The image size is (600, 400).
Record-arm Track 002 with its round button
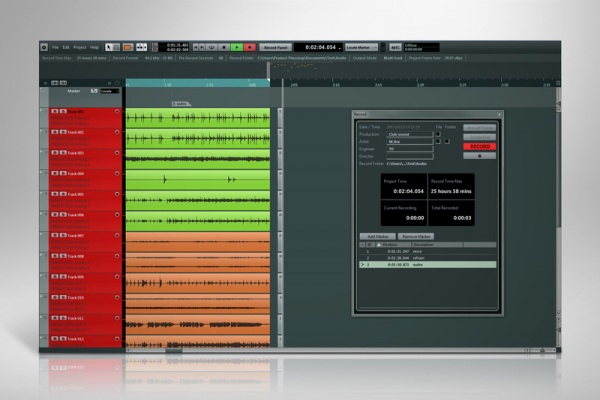pos(117,132)
